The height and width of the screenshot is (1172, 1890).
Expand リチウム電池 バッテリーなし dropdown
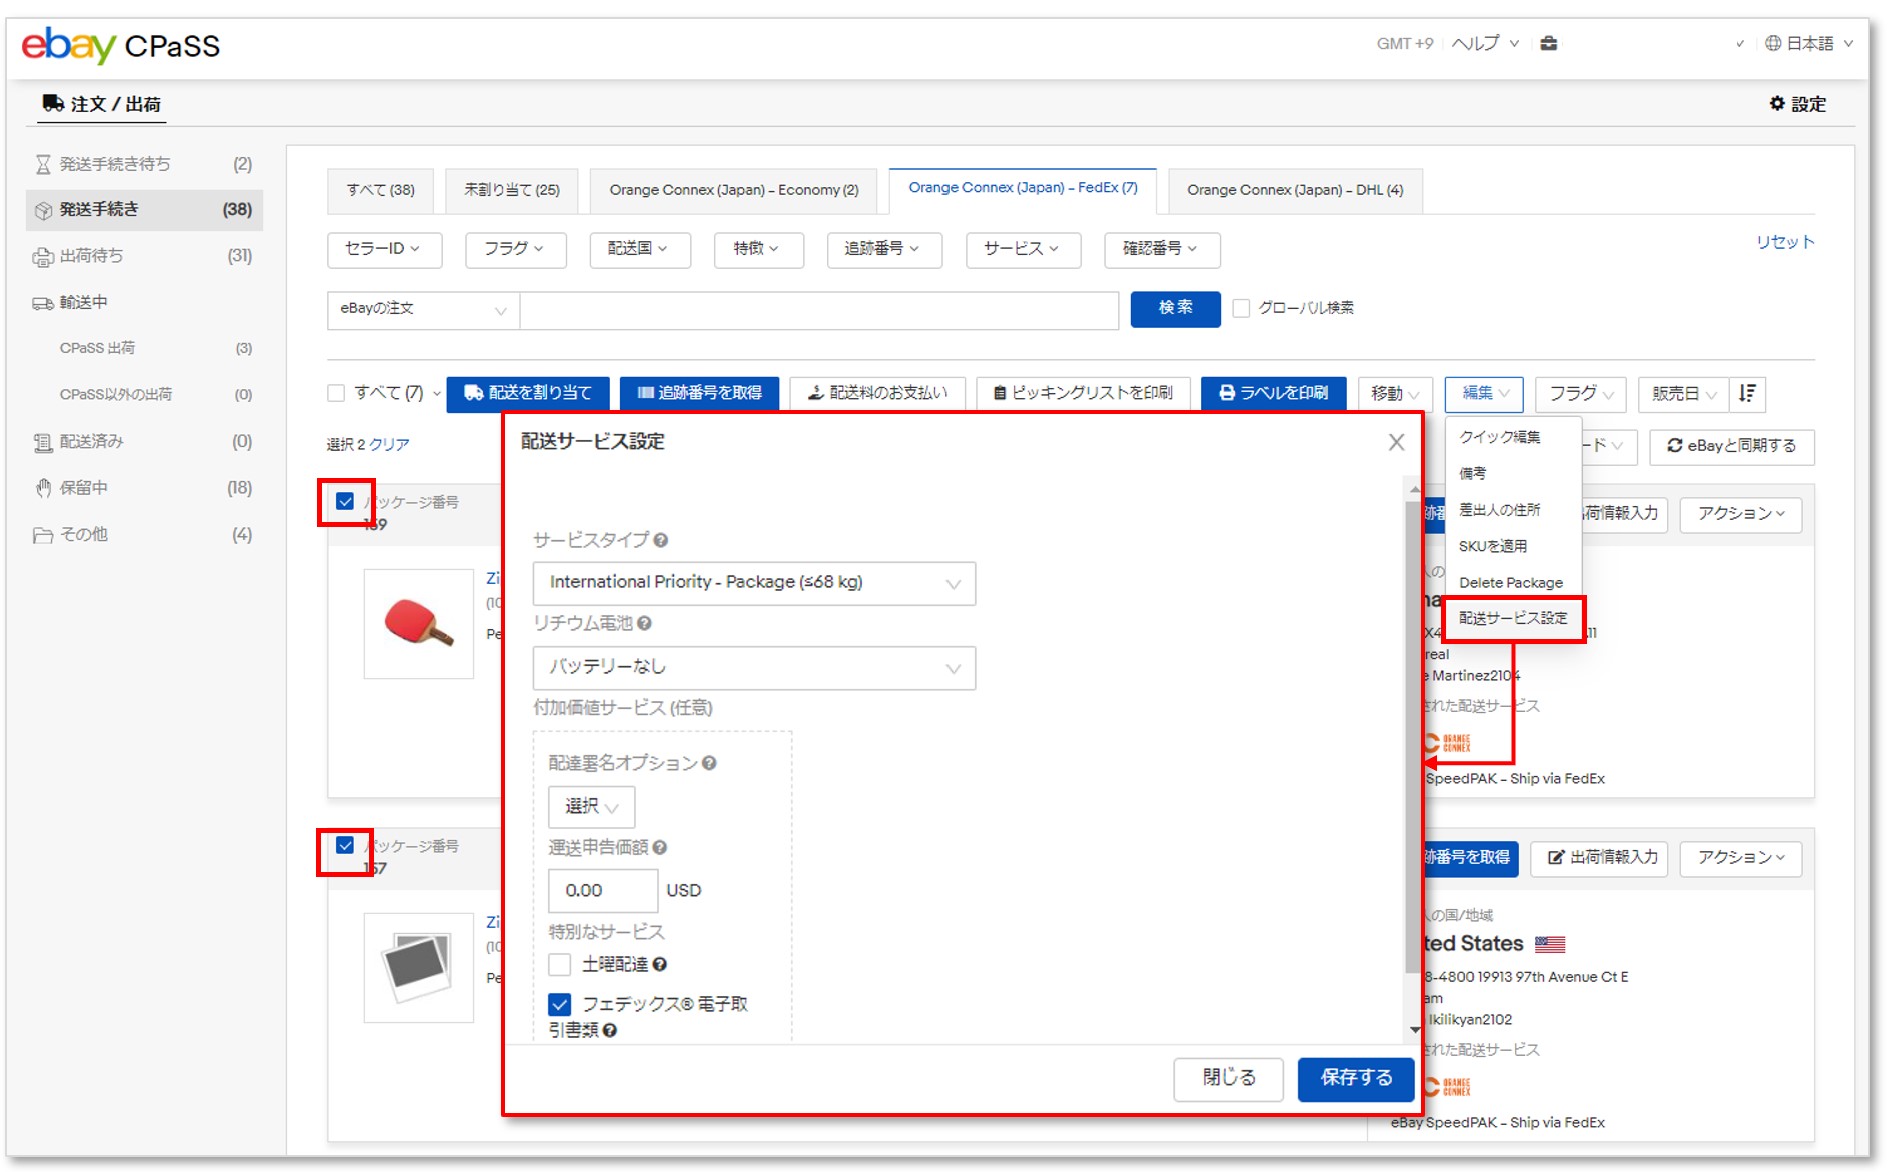point(754,667)
